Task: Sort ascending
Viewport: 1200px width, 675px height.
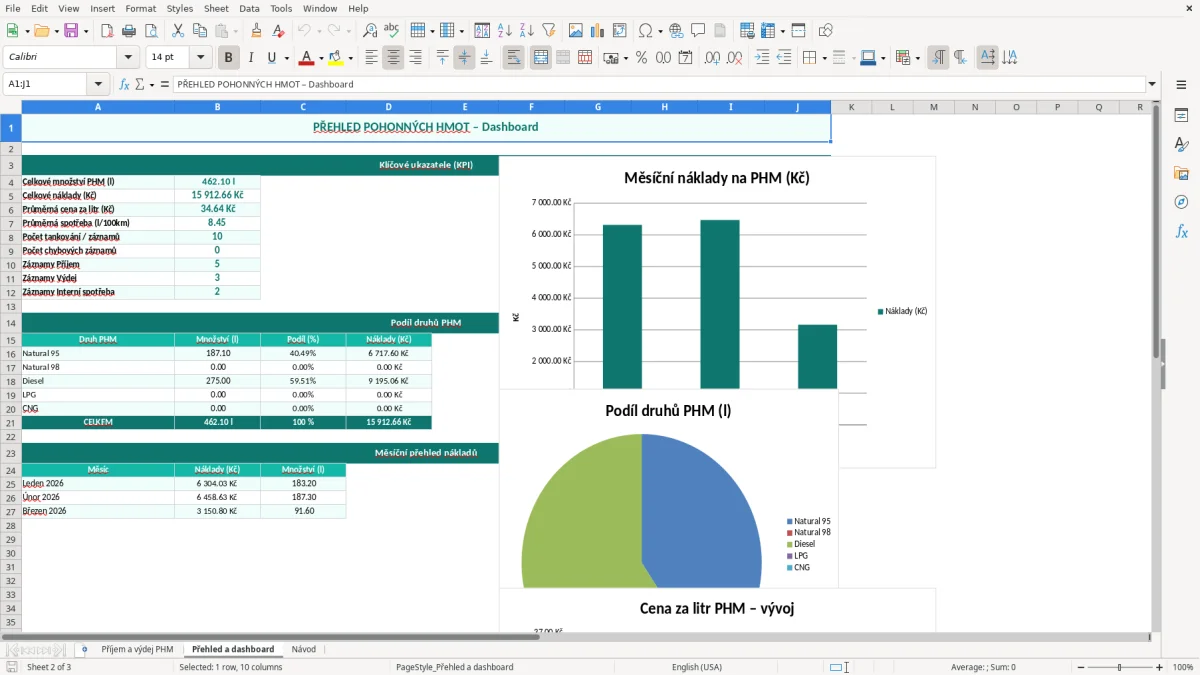Action: 505,31
